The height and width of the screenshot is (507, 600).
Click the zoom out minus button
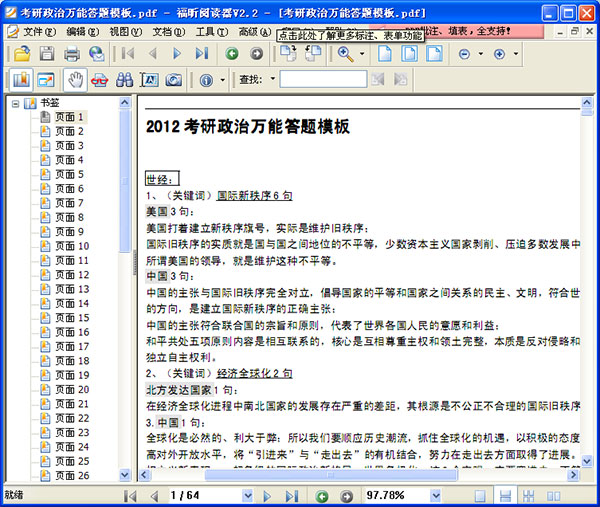(x=464, y=54)
